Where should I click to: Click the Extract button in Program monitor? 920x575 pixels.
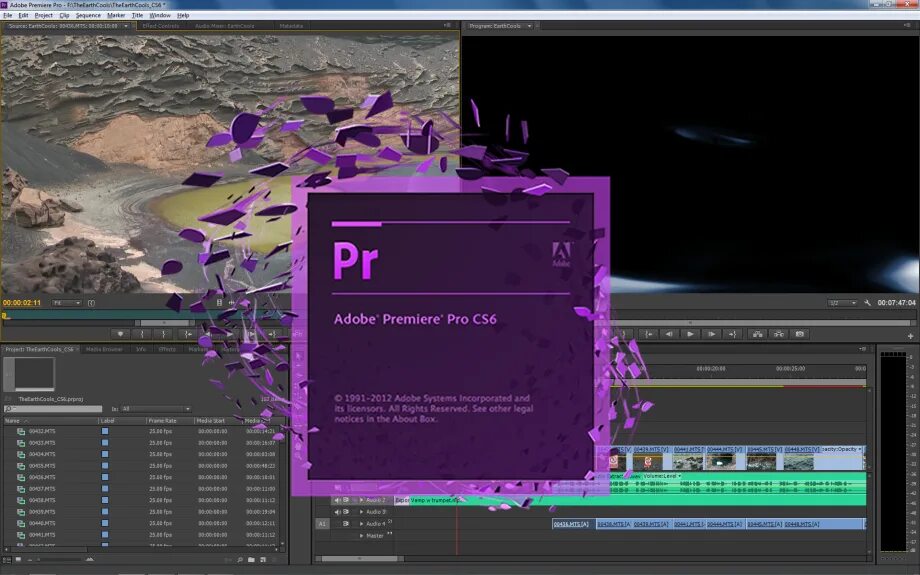779,334
